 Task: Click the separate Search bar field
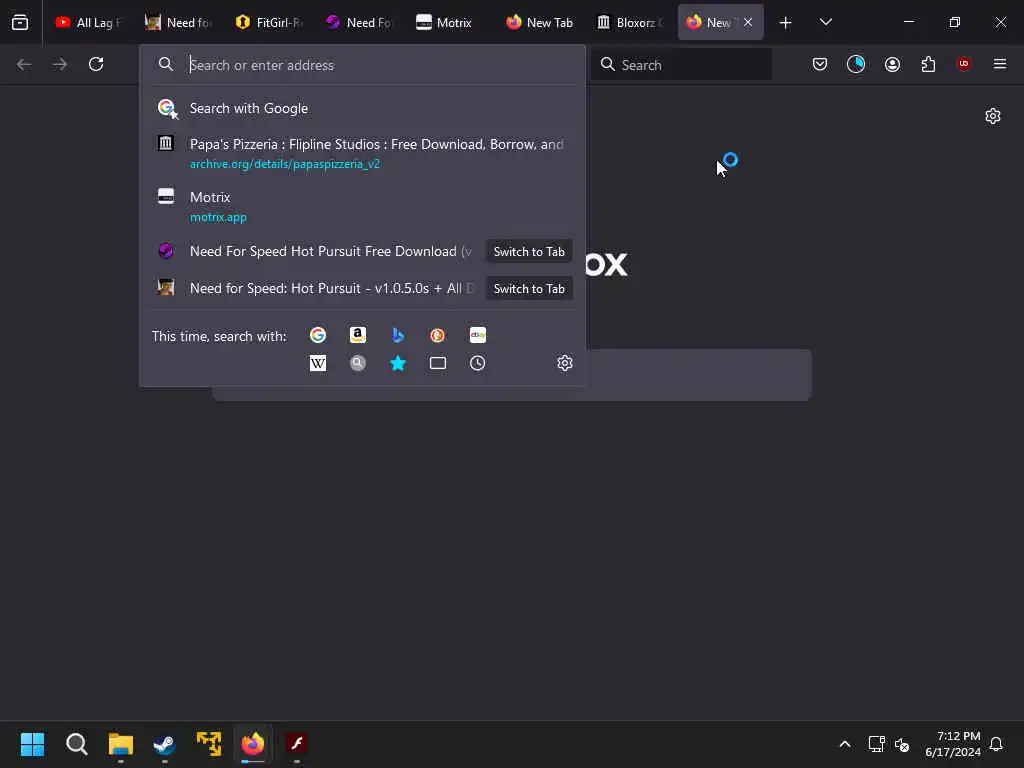pyautogui.click(x=681, y=65)
